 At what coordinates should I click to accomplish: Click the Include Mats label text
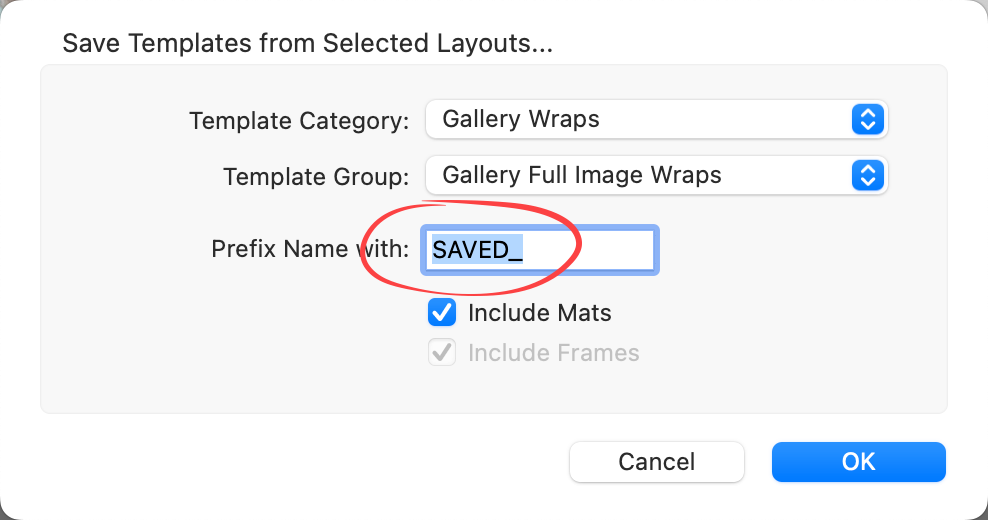click(x=540, y=313)
